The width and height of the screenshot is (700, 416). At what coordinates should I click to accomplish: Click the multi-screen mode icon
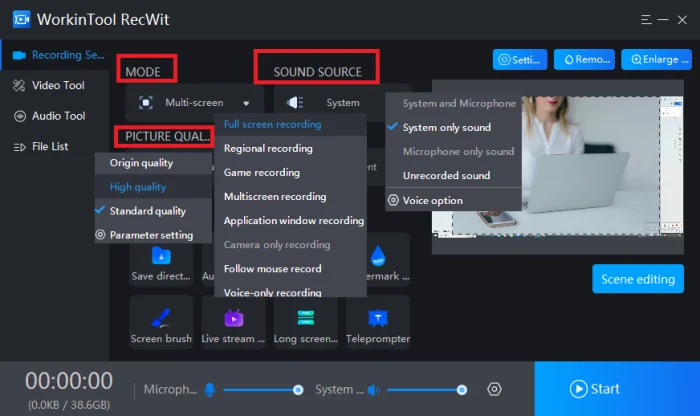tap(146, 103)
